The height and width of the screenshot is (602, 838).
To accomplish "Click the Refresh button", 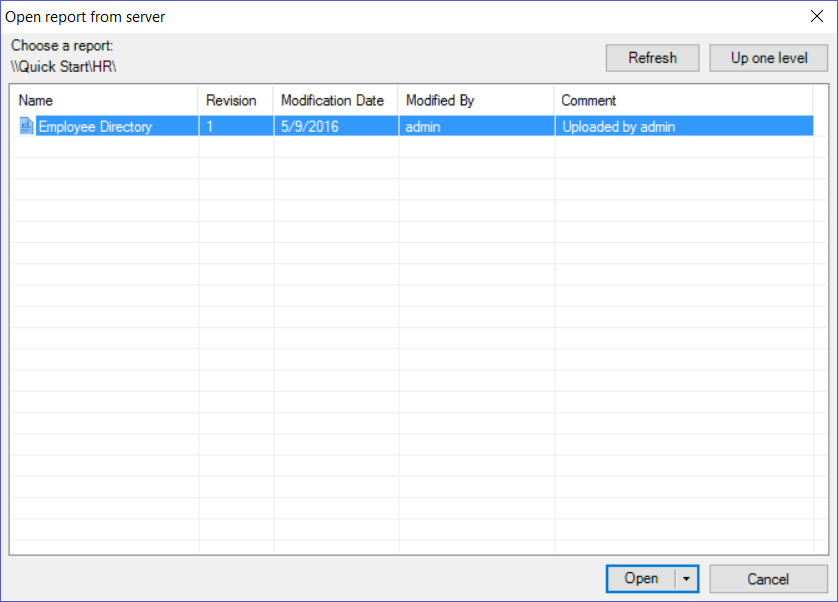I will pyautogui.click(x=652, y=58).
